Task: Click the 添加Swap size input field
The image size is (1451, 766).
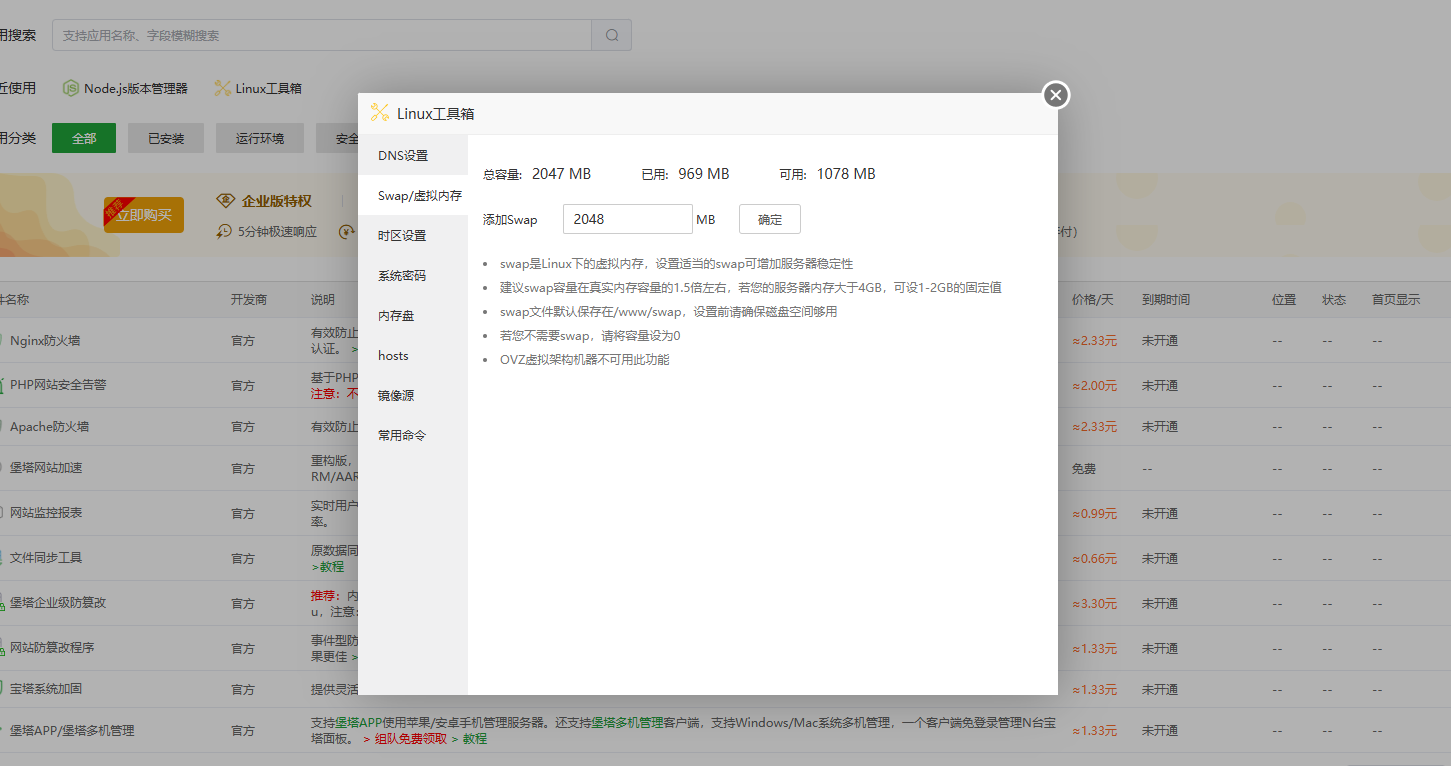Action: [627, 219]
